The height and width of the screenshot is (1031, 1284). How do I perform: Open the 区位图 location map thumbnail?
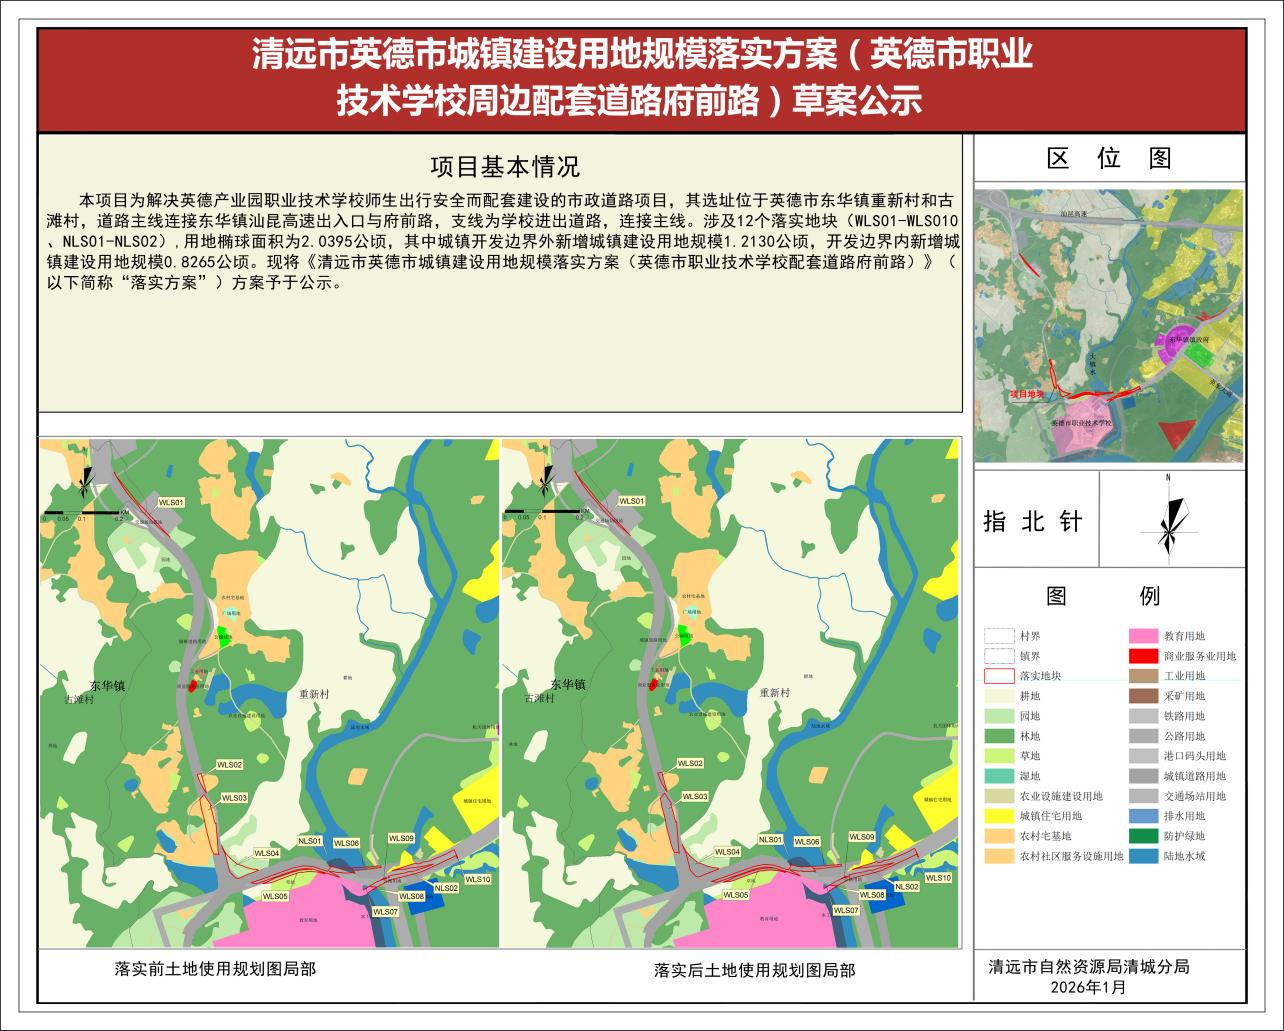[x=1109, y=325]
